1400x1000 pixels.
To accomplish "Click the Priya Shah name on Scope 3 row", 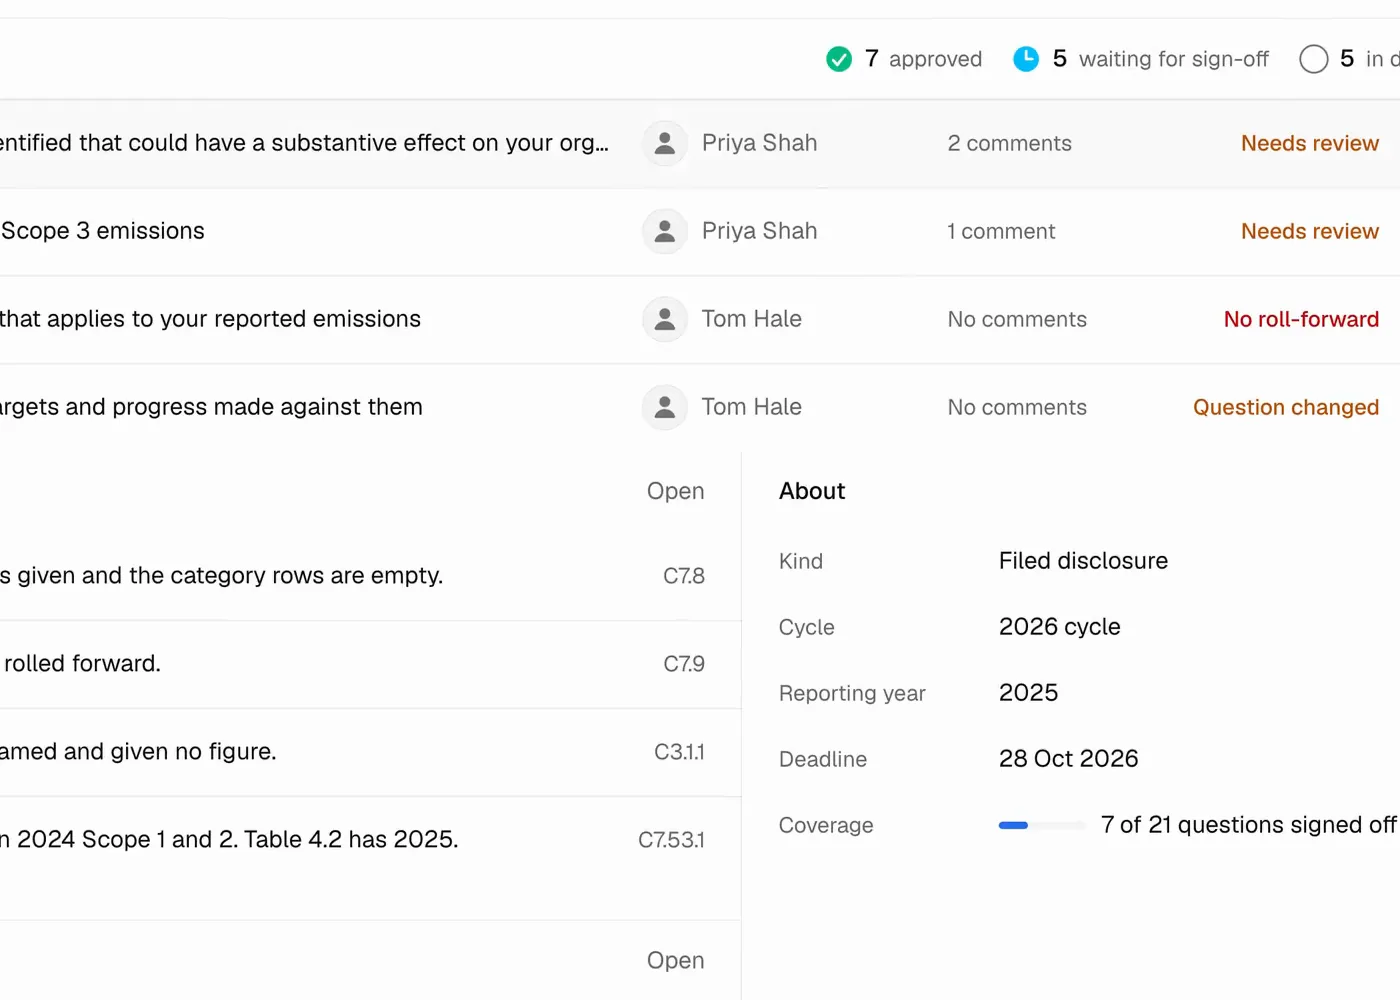I will [x=759, y=232].
